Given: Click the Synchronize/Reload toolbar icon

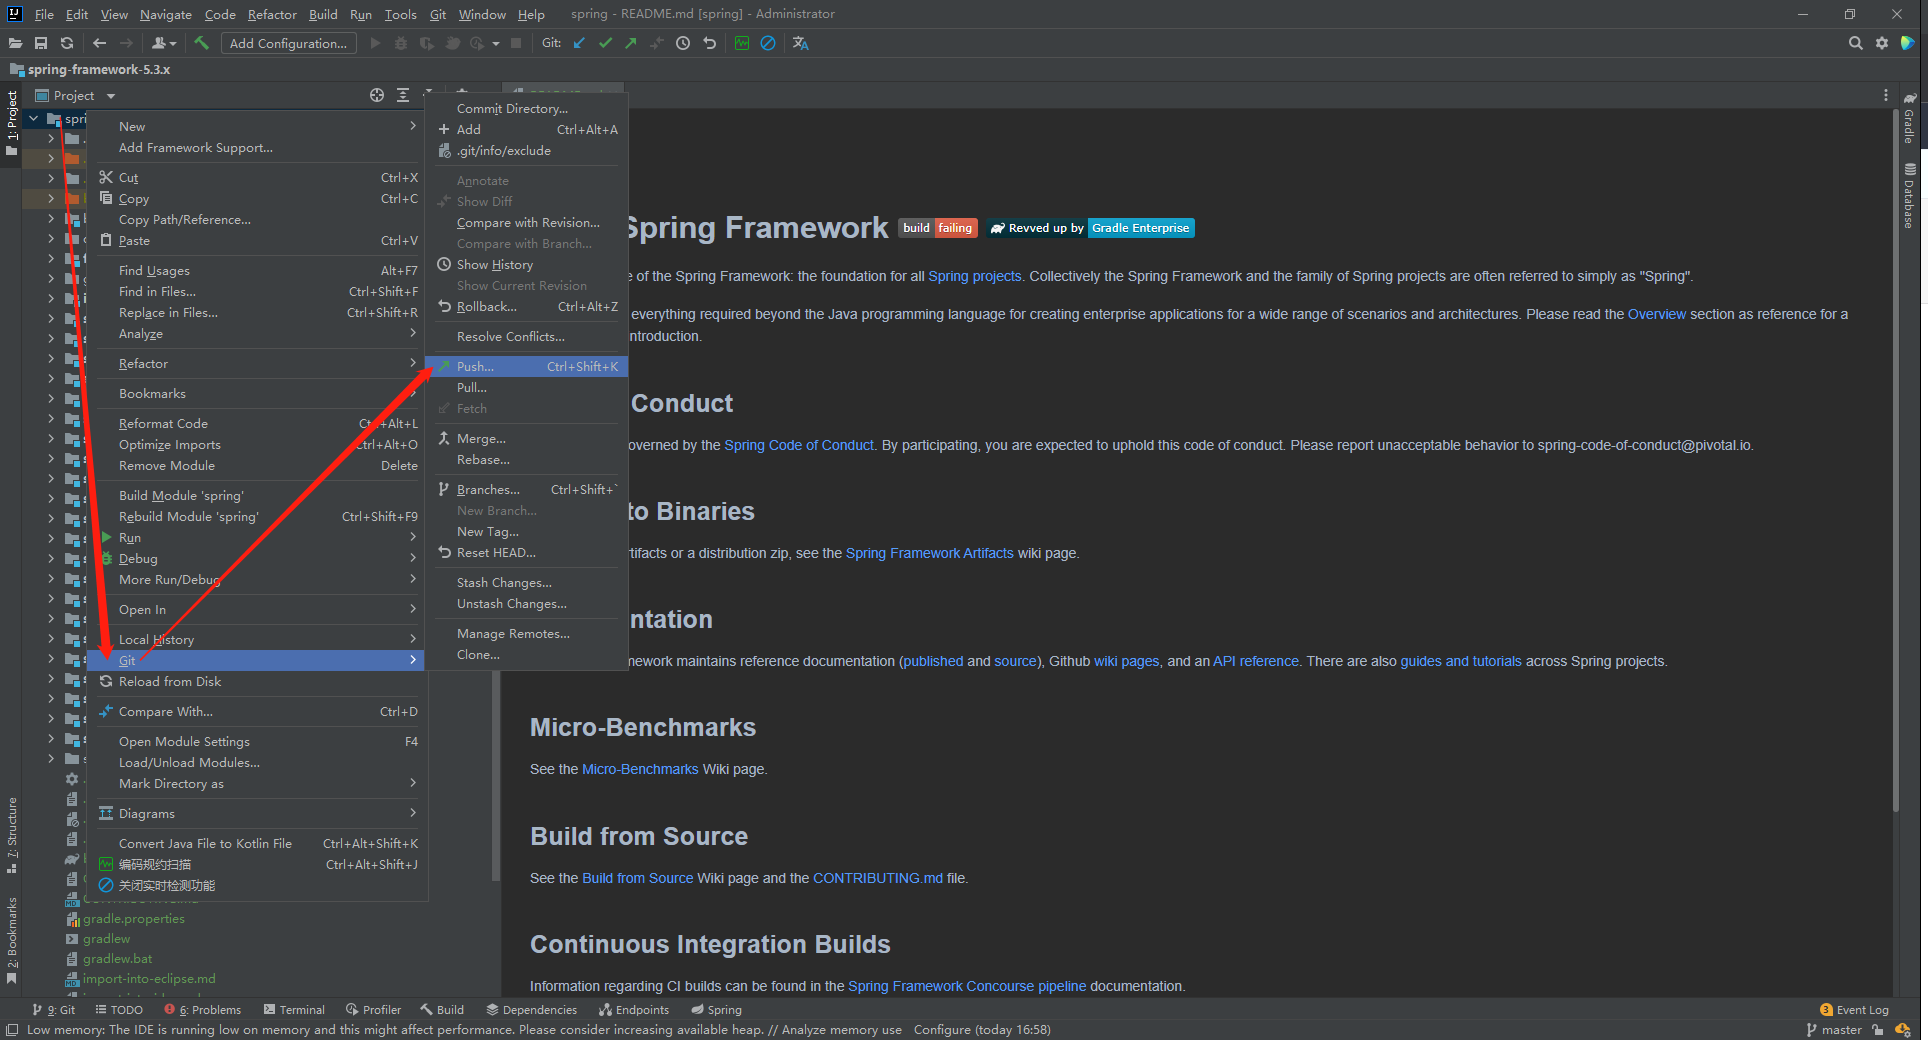Looking at the screenshot, I should tap(67, 43).
